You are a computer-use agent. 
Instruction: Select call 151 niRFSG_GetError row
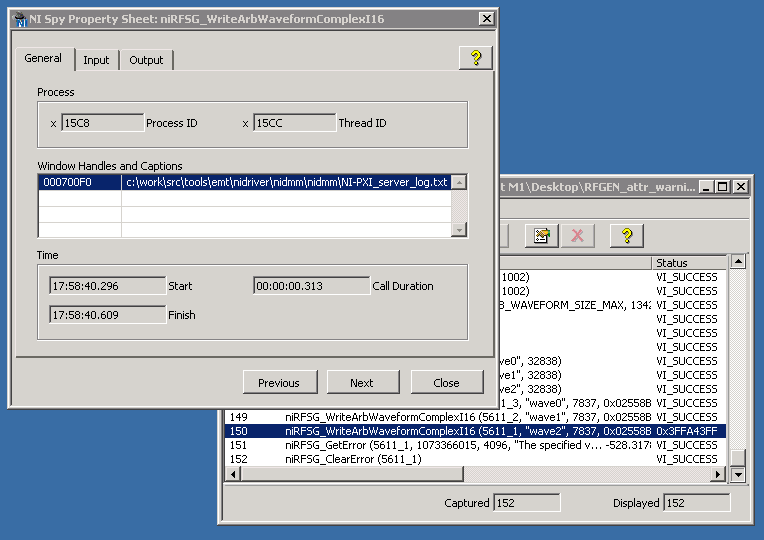click(x=476, y=445)
